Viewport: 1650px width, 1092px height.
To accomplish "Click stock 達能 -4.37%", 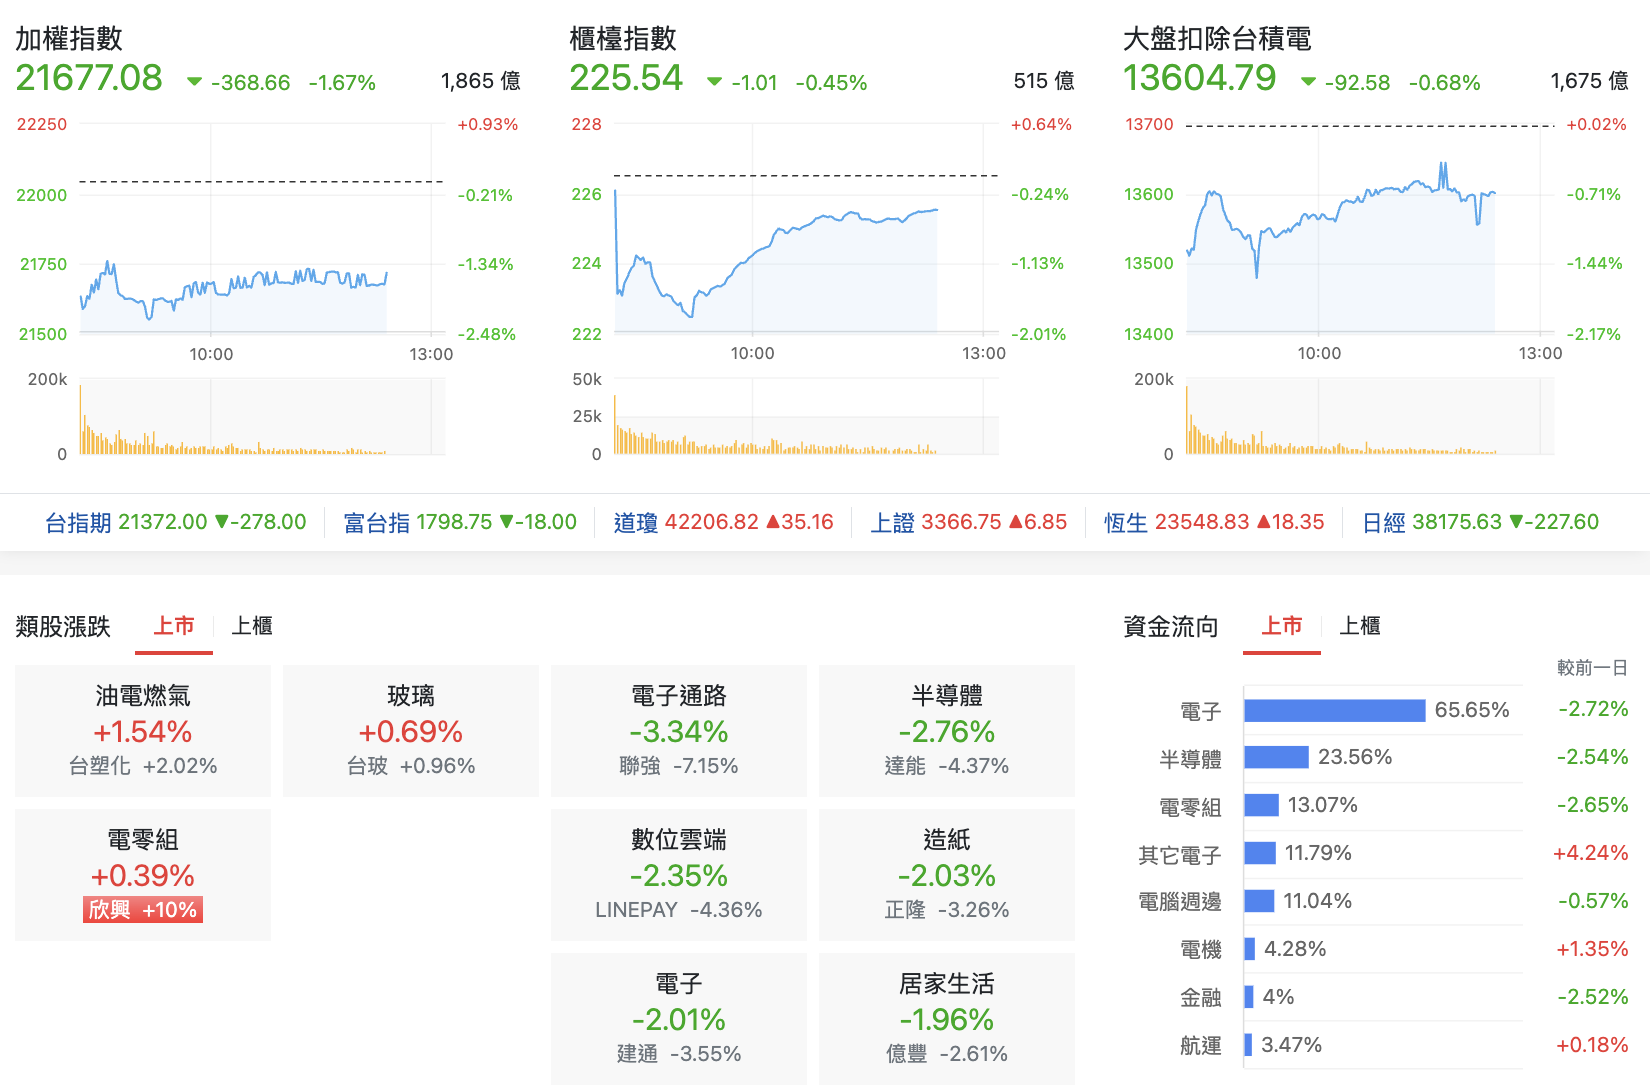I will pyautogui.click(x=947, y=766).
